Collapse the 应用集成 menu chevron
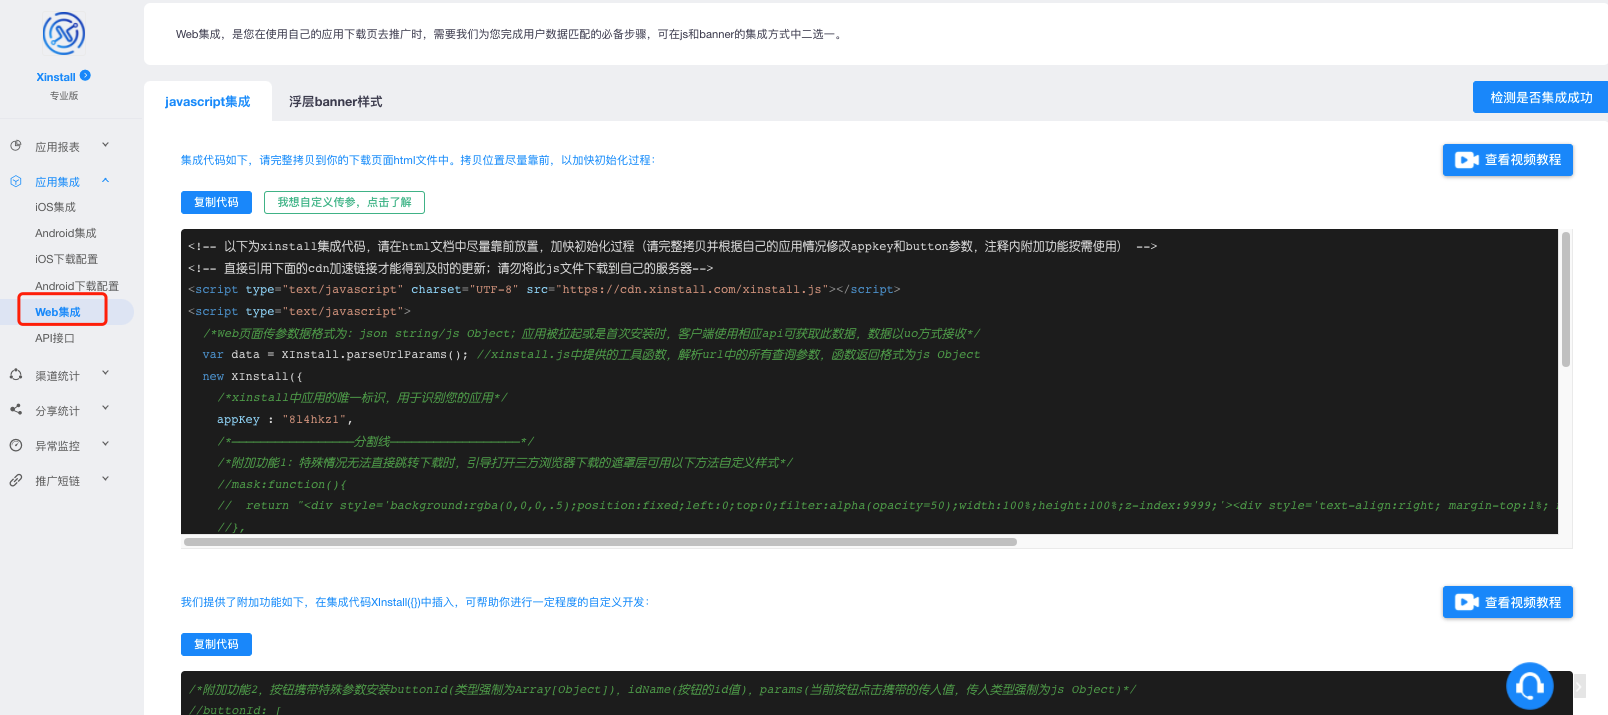This screenshot has width=1608, height=715. [x=105, y=181]
